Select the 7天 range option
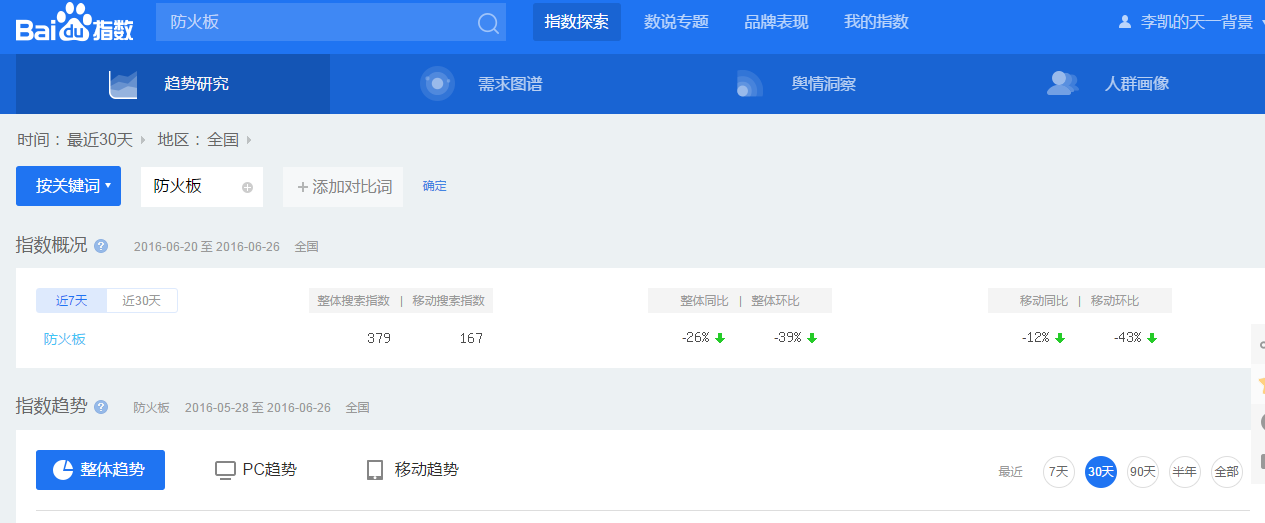The width and height of the screenshot is (1265, 523). (1059, 472)
